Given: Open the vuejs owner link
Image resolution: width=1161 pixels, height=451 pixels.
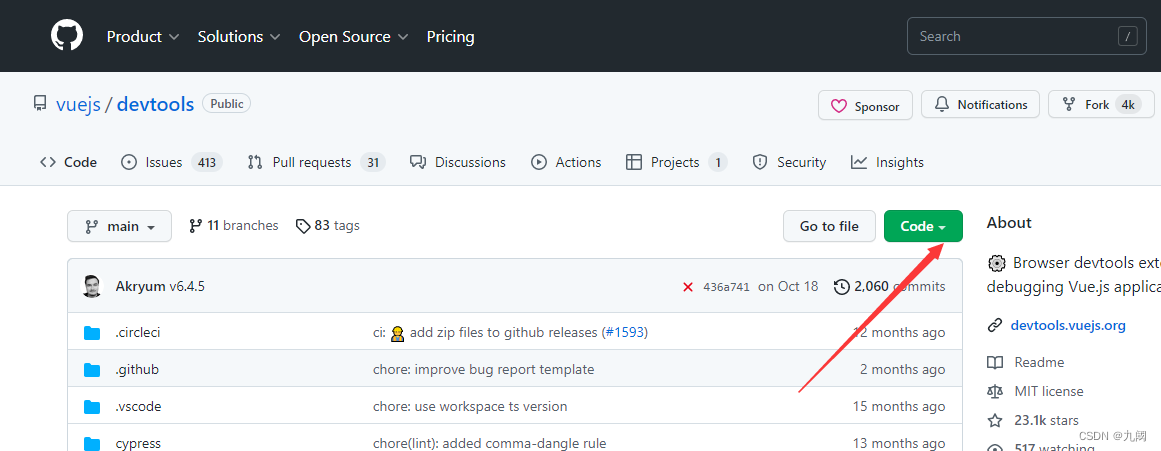Looking at the screenshot, I should coord(78,104).
